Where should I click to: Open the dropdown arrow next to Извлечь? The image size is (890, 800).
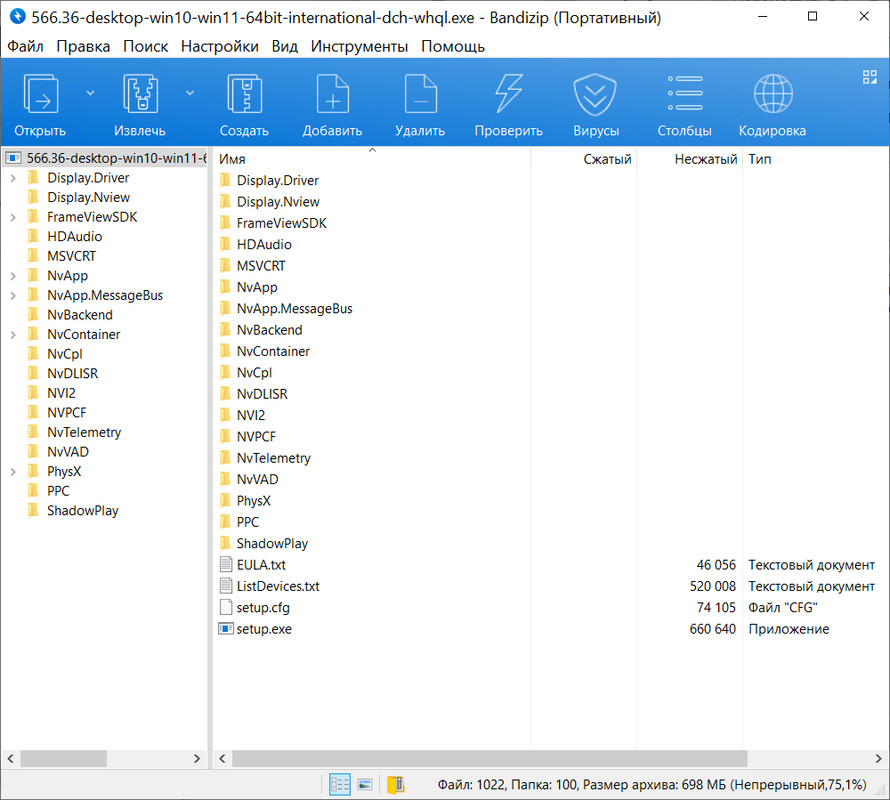point(190,93)
